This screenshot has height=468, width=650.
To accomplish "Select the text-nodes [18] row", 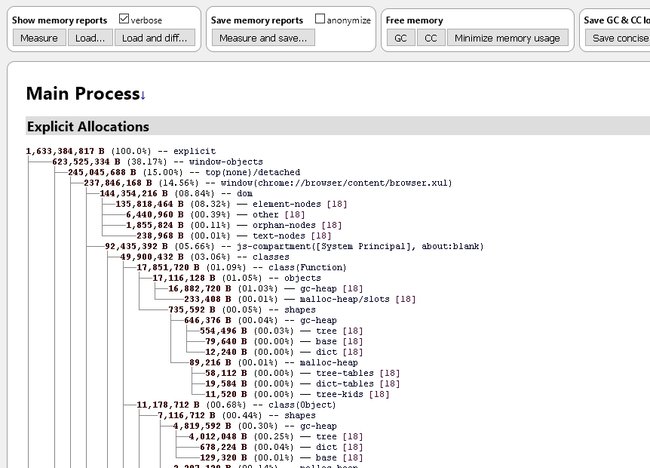I will (234, 236).
